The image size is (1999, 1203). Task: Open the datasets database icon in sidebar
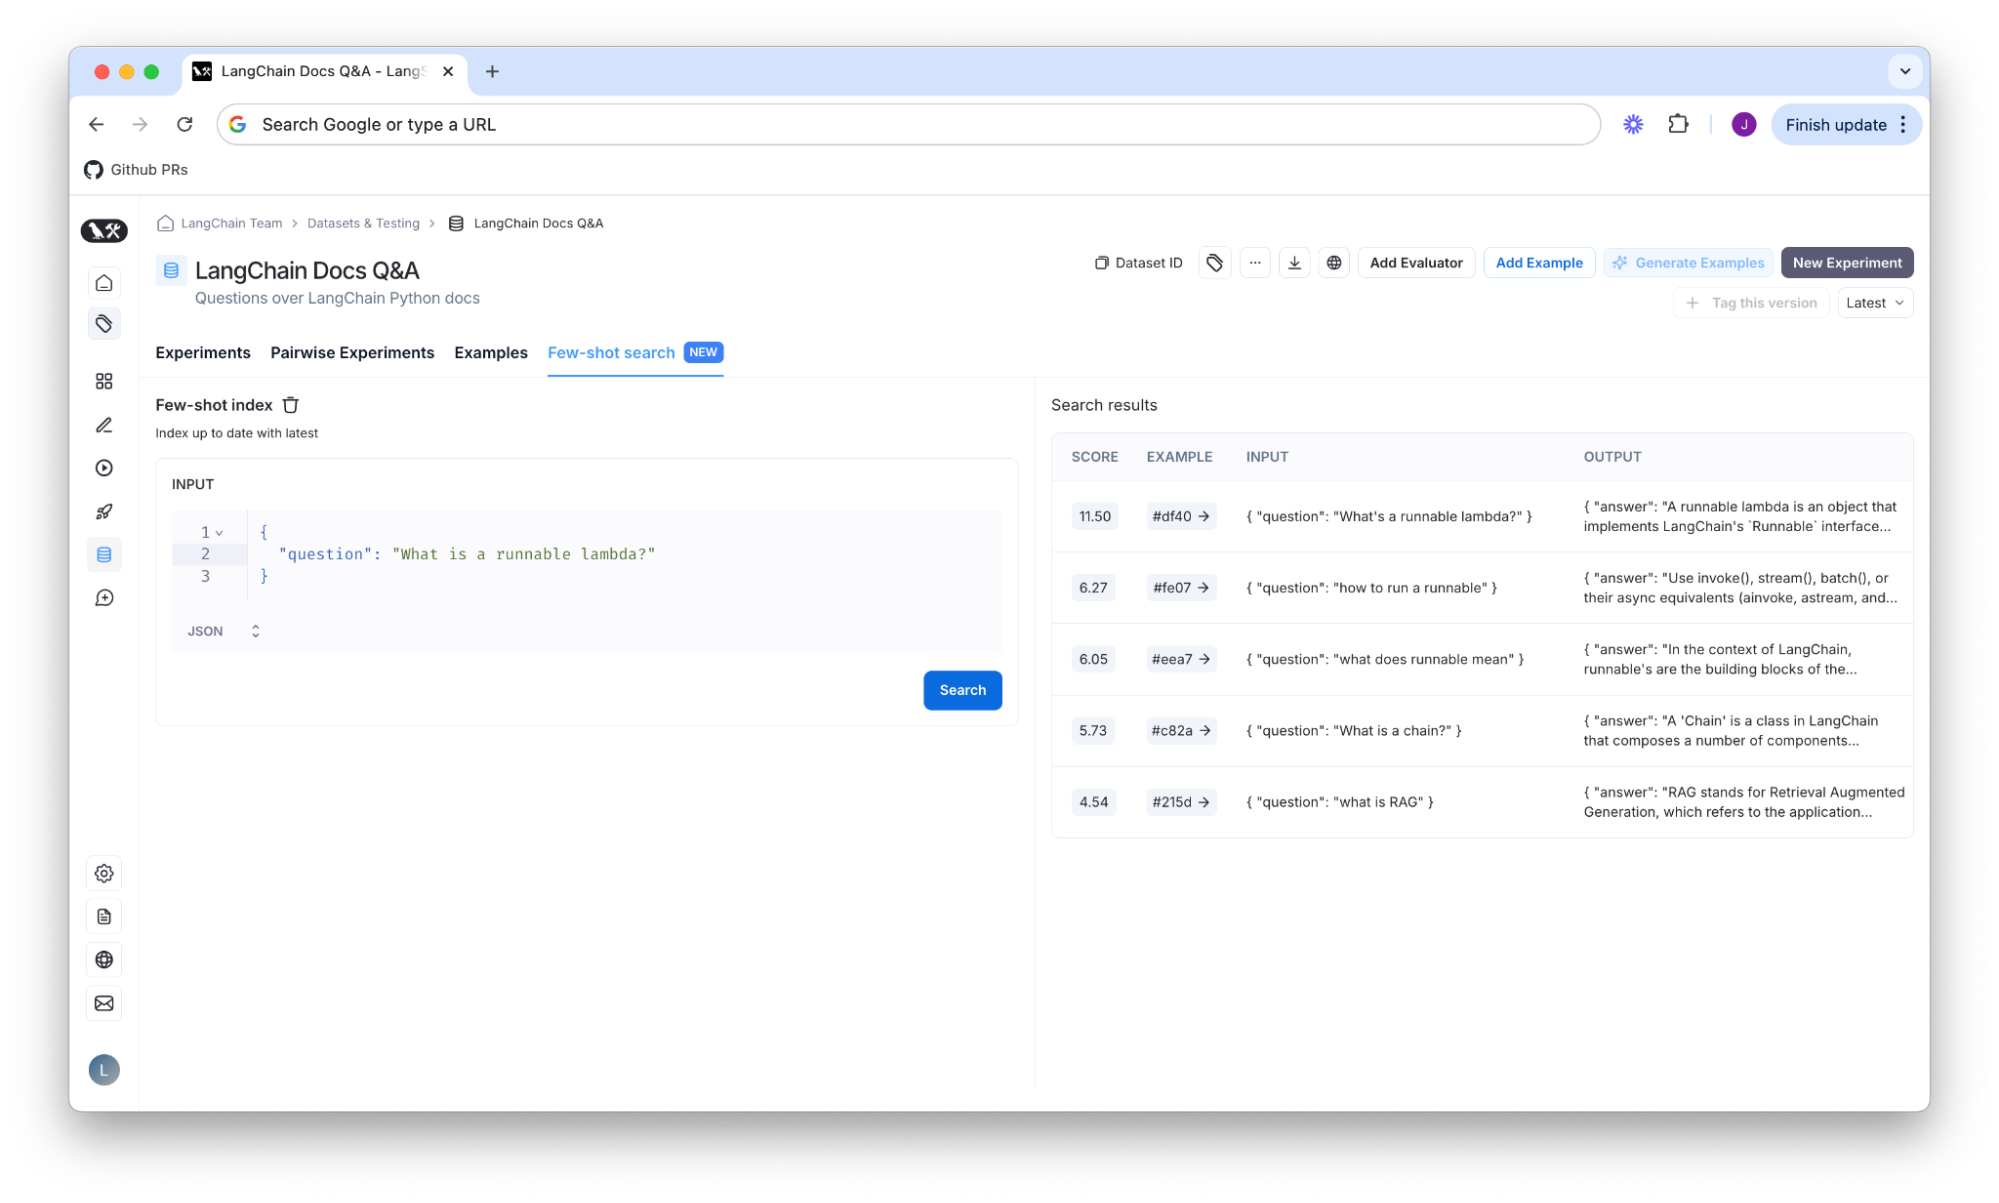[x=104, y=555]
